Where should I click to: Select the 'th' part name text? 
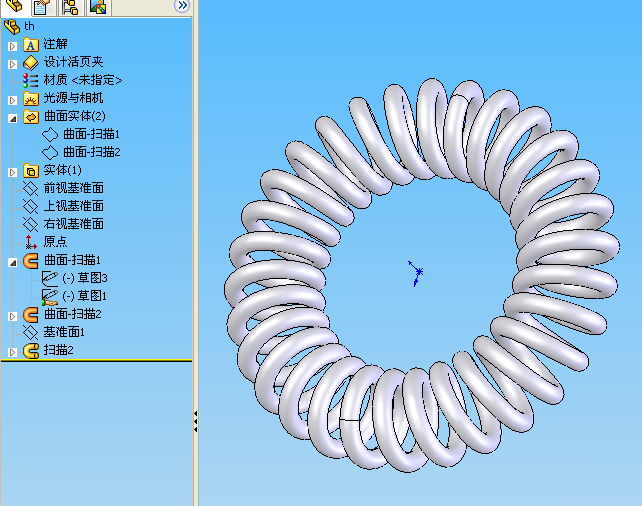tap(29, 27)
